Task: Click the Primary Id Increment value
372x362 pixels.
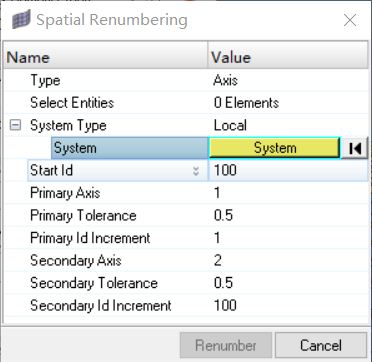Action: tap(289, 238)
